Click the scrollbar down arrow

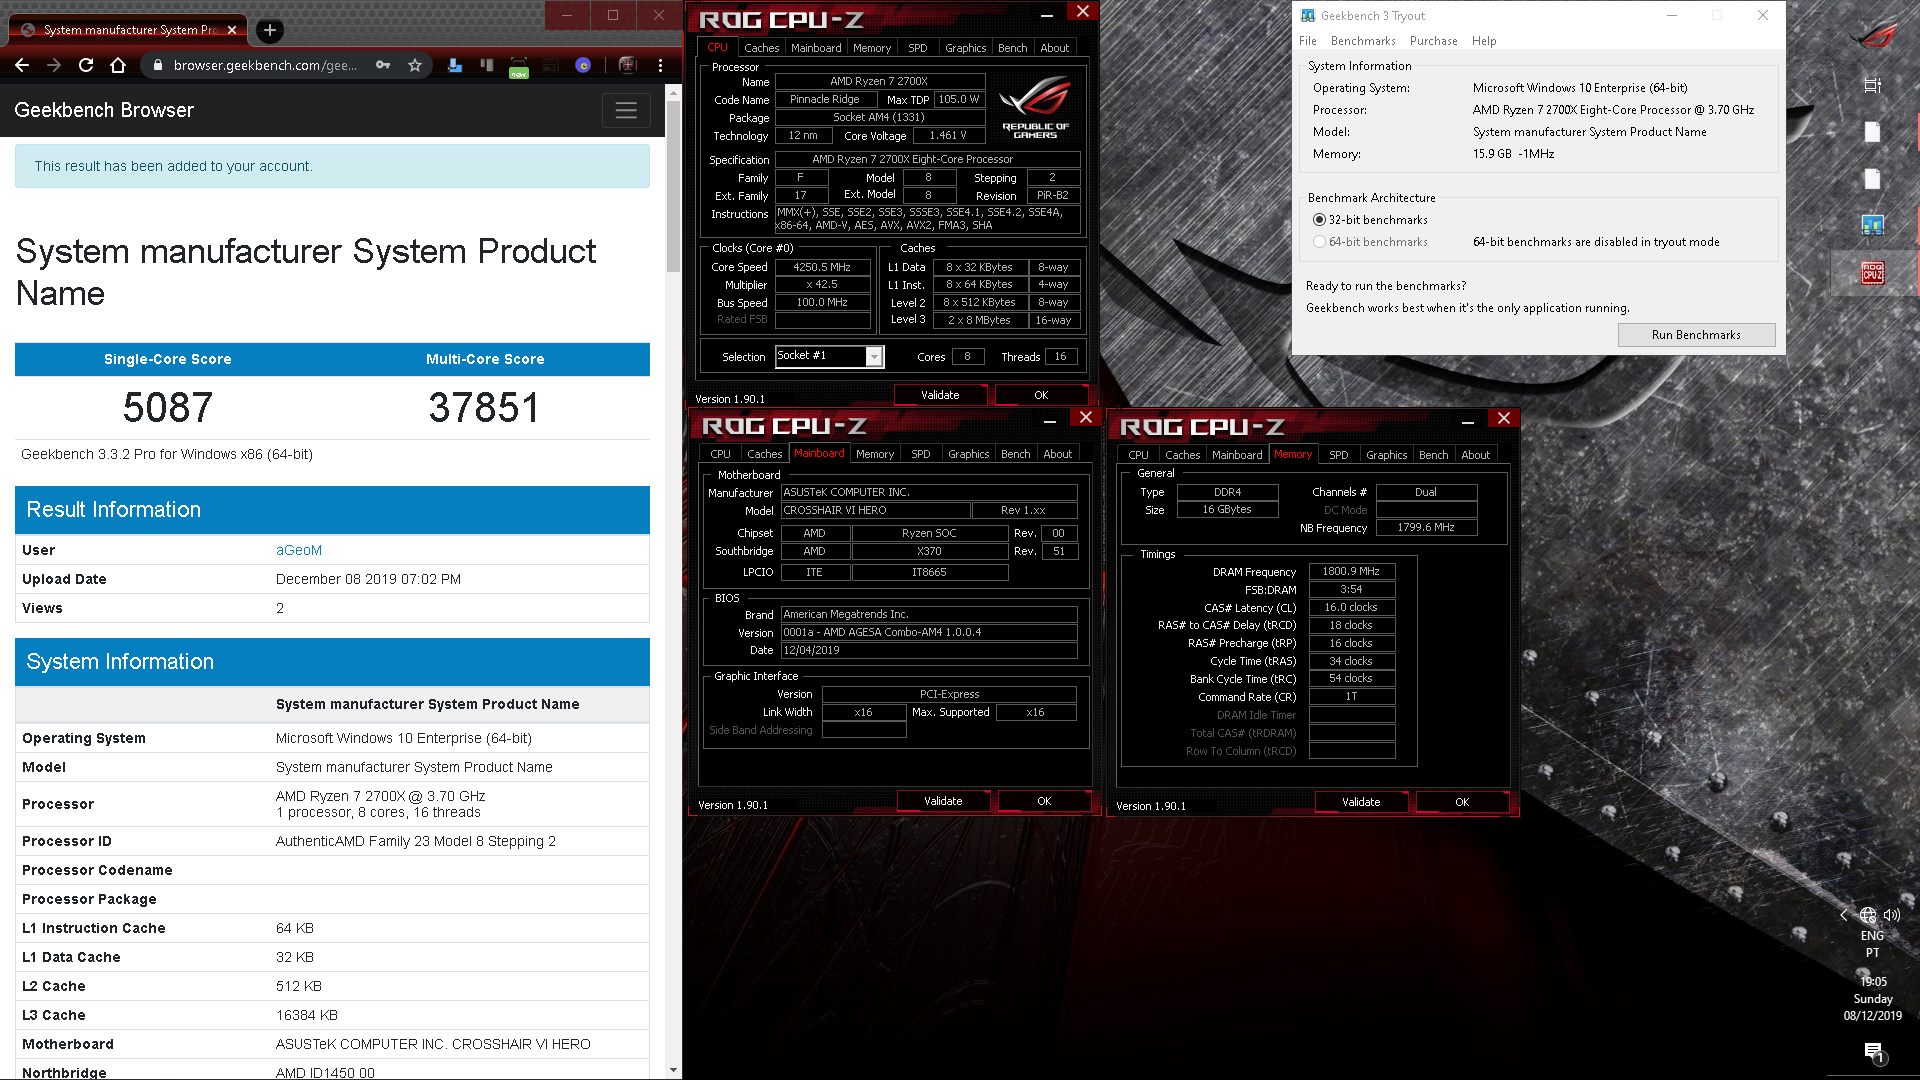click(x=673, y=1070)
